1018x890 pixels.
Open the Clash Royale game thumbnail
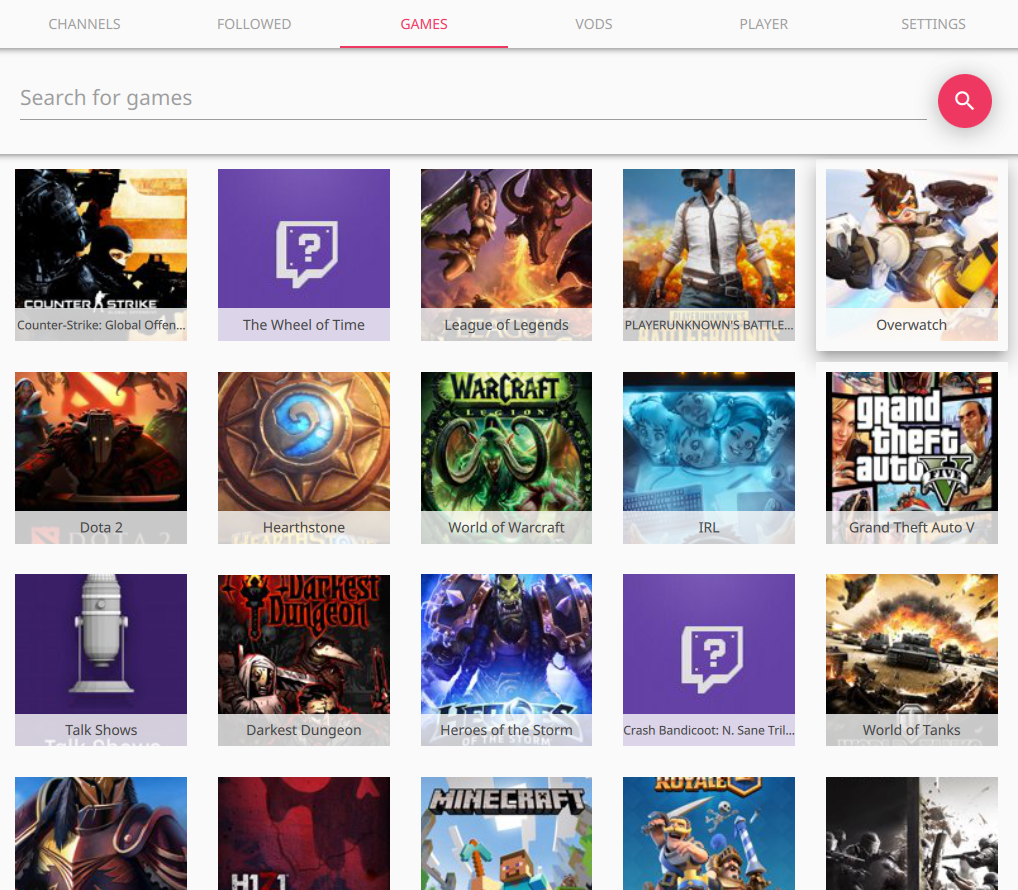pos(709,834)
